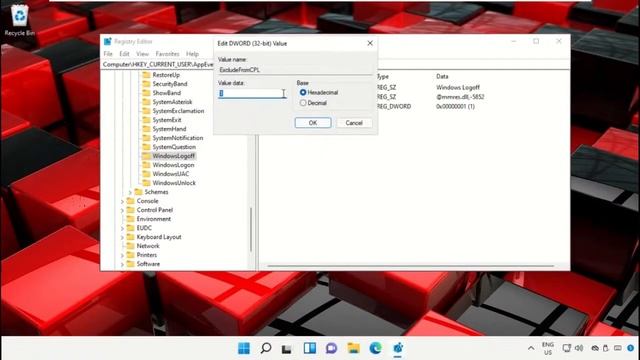Click the Data column header
Screen dimensions: 640x360
click(442, 76)
